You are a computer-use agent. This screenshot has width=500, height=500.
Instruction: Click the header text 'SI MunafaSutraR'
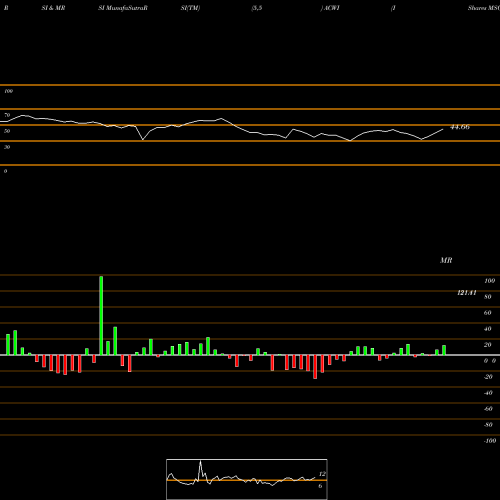pos(123,8)
